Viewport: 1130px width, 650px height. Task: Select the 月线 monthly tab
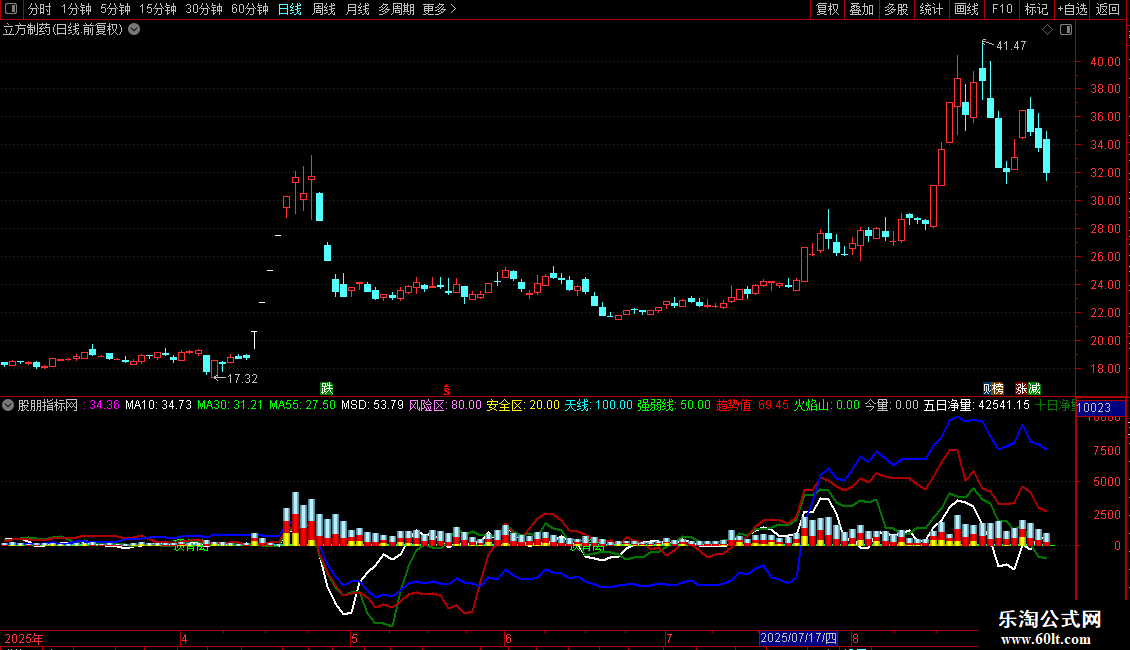pos(357,9)
